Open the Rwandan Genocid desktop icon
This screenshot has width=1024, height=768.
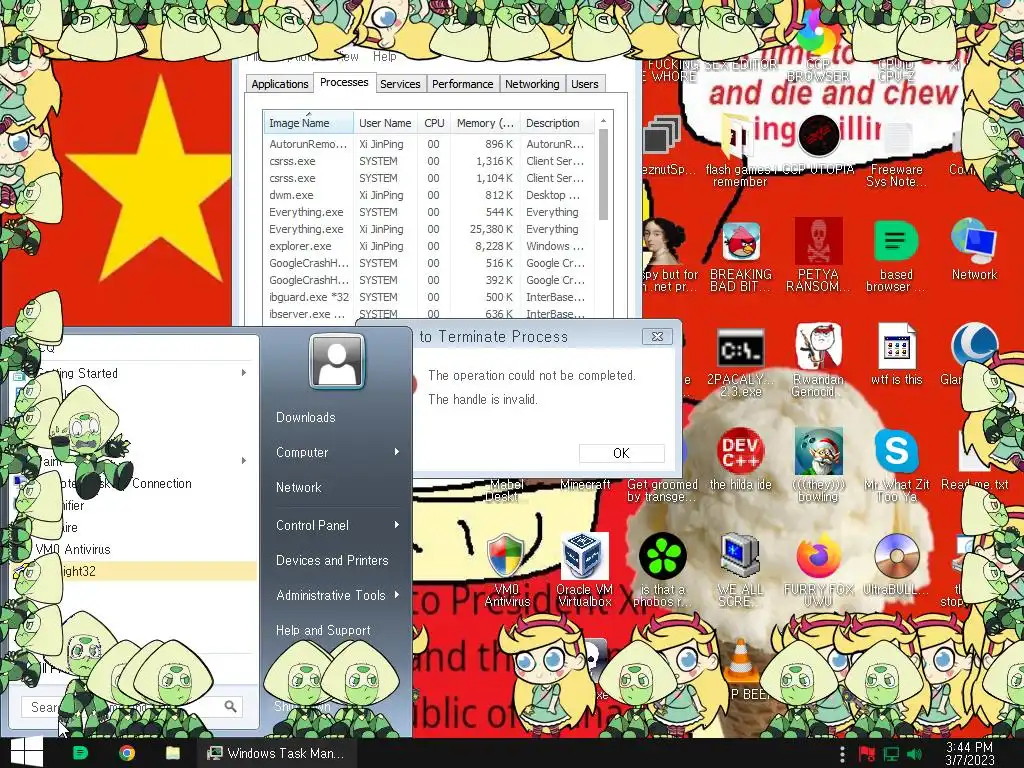pos(818,346)
